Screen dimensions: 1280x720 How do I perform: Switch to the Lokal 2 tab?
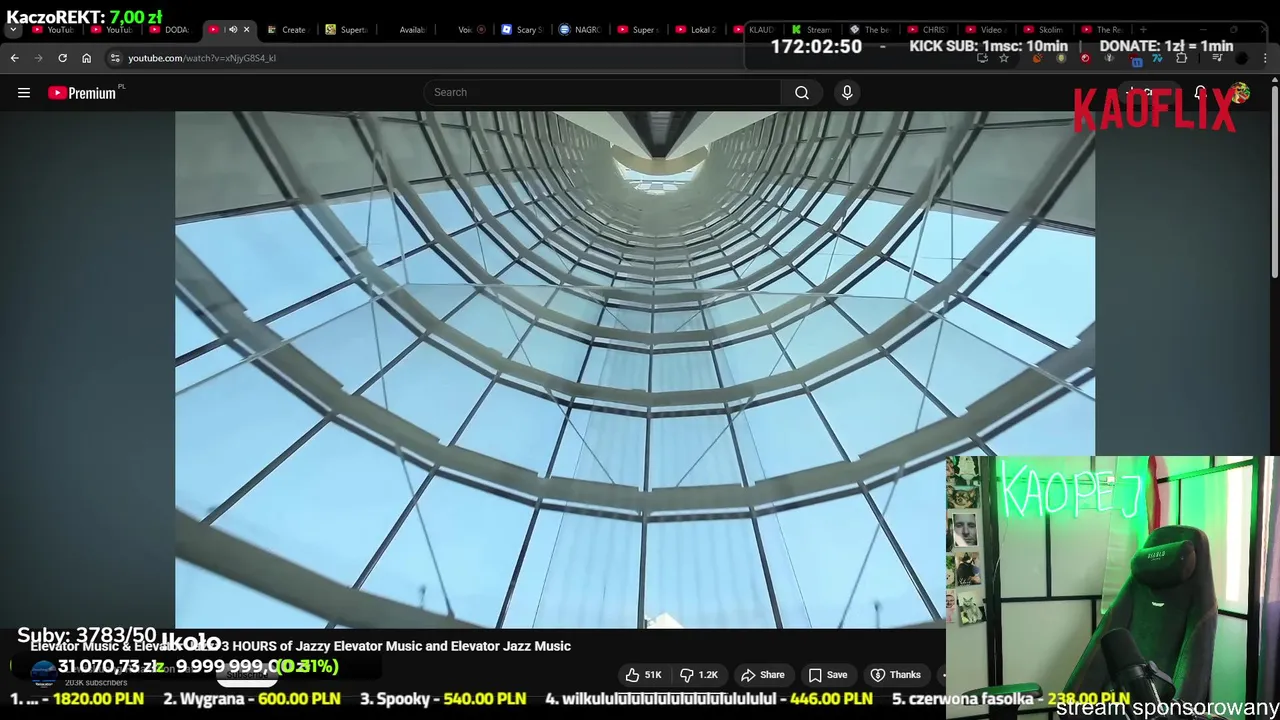click(698, 29)
